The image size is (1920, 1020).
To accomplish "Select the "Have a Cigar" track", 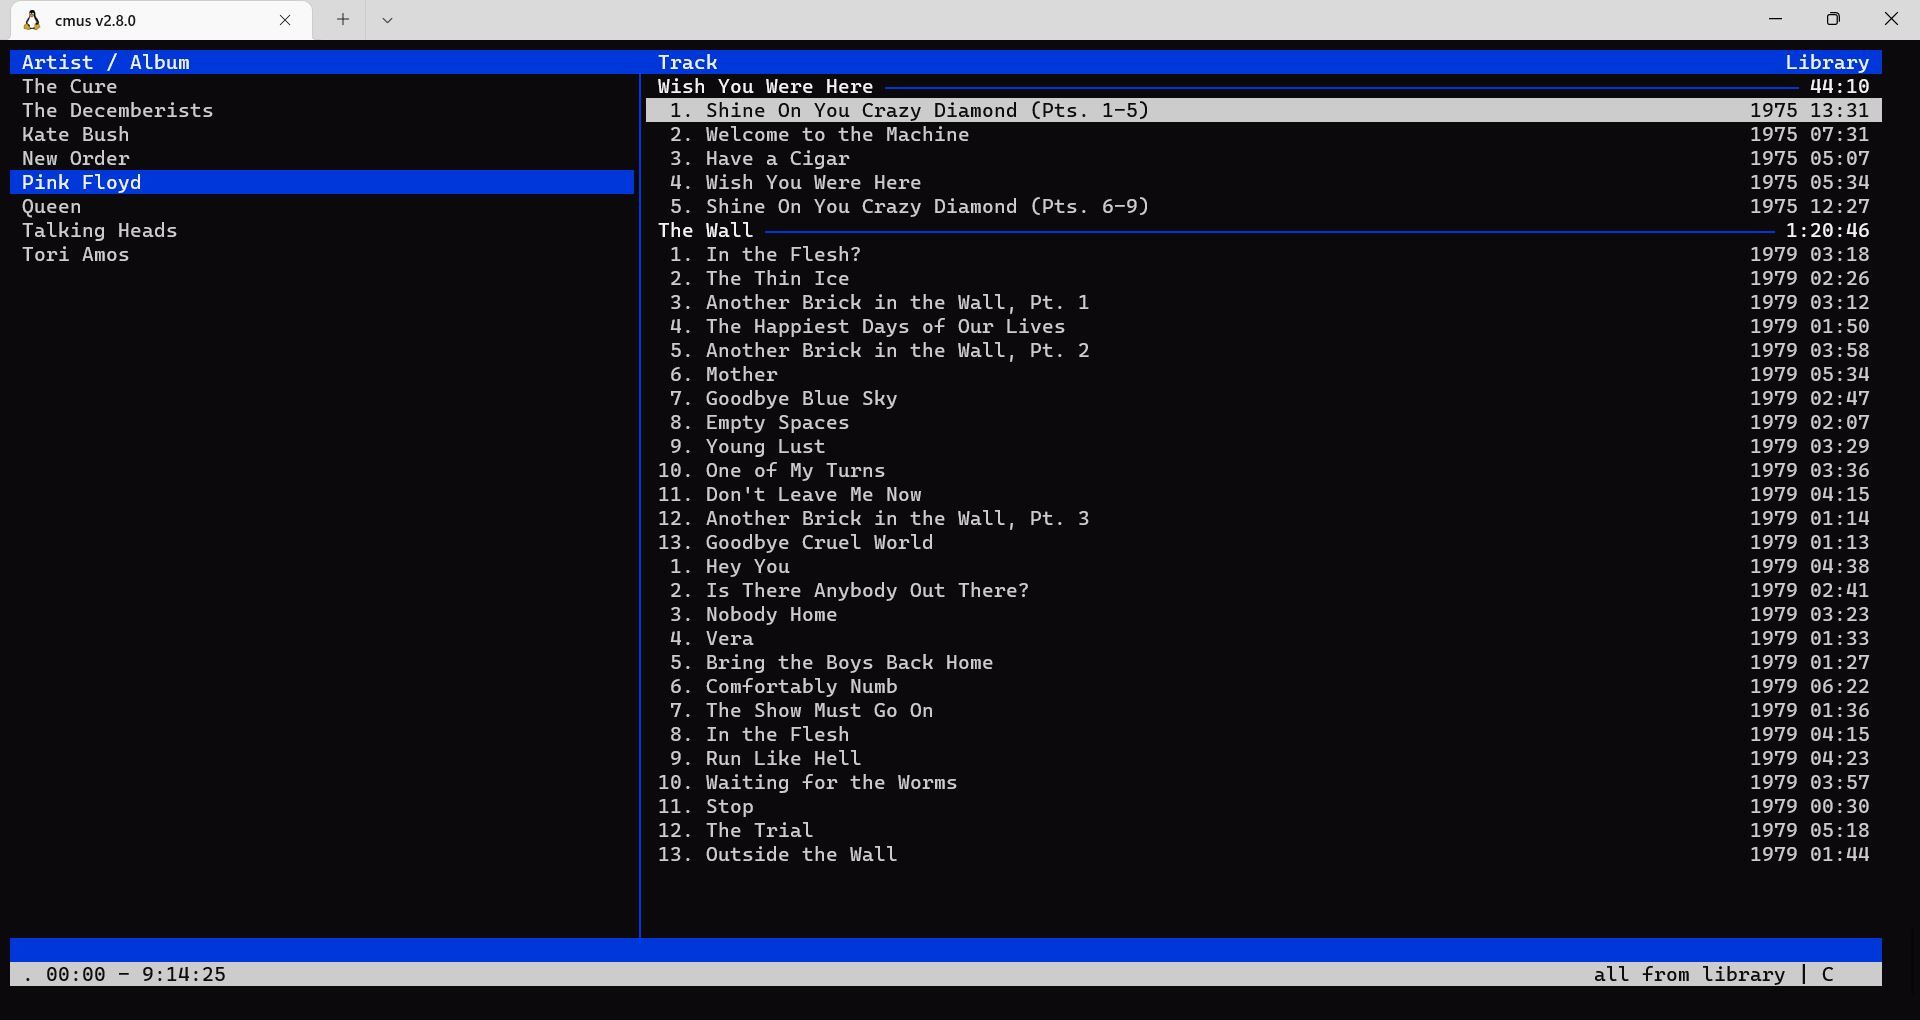I will tap(1264, 158).
